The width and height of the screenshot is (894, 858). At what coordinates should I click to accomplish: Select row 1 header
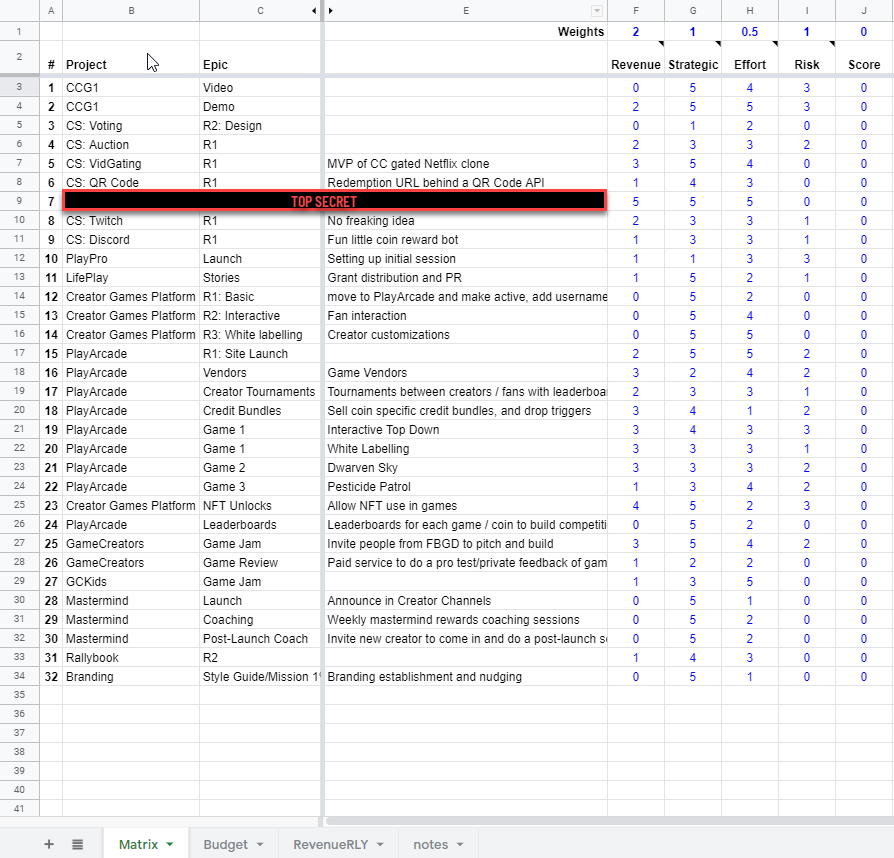coord(19,31)
